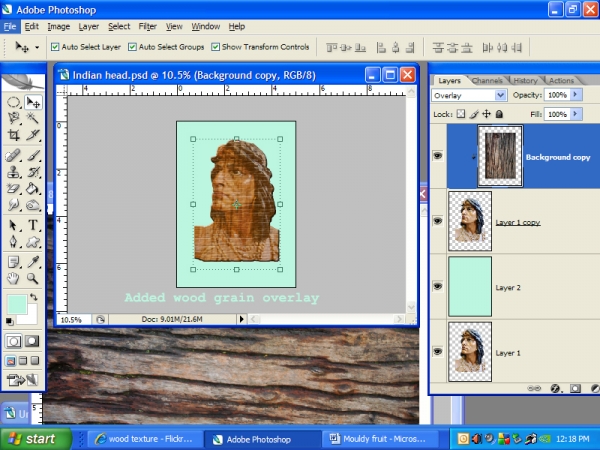Select the Sponge tool
The height and width of the screenshot is (450, 600).
click(33, 205)
